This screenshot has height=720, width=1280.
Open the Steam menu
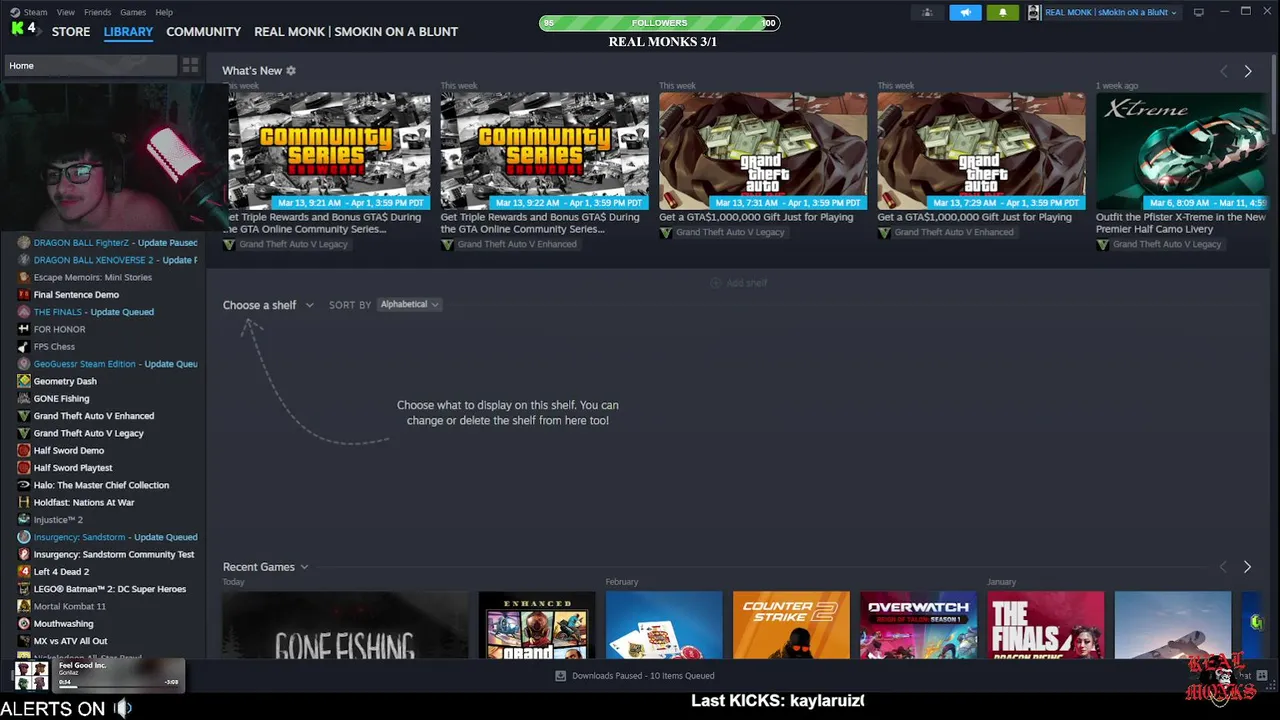tap(35, 12)
